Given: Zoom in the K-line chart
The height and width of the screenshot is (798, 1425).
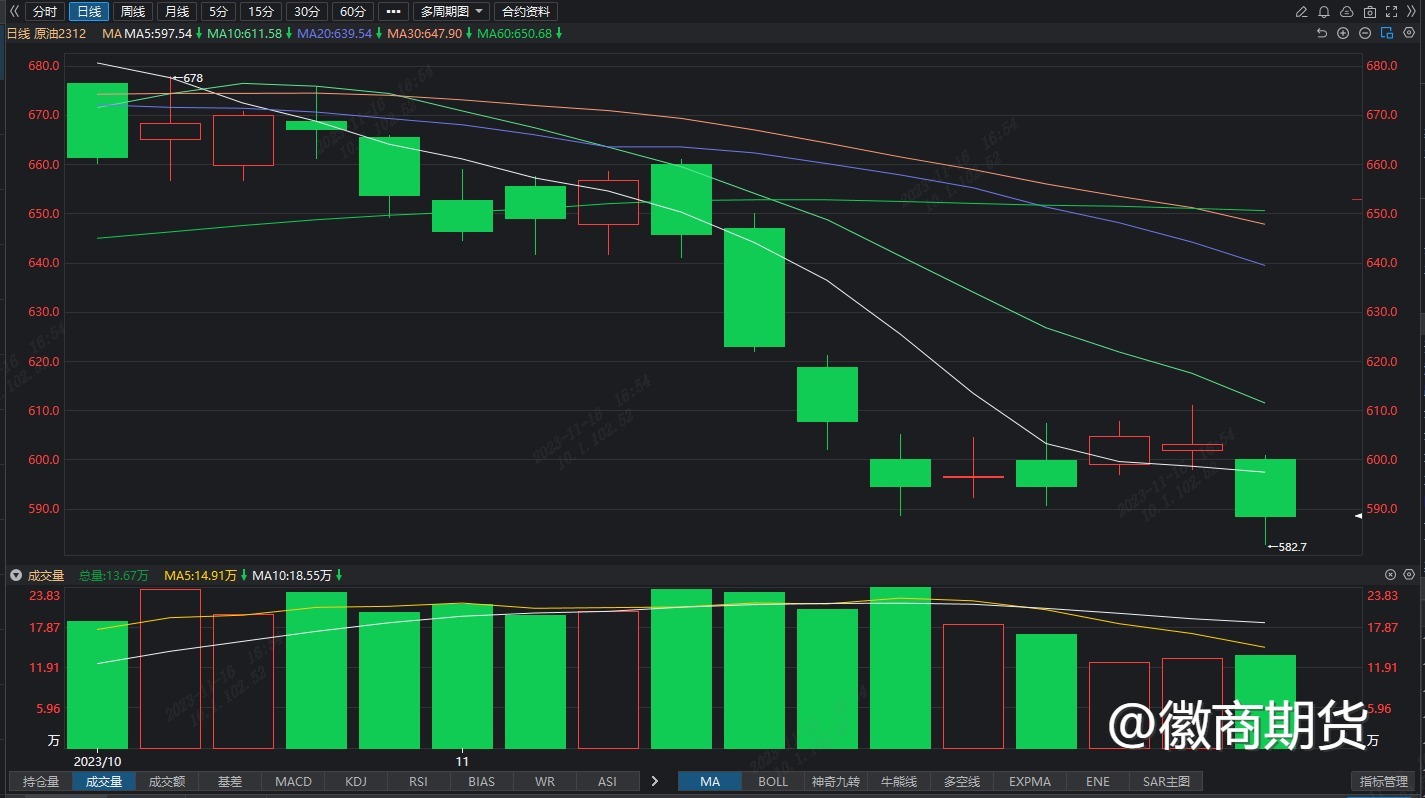Looking at the screenshot, I should click(x=1343, y=33).
